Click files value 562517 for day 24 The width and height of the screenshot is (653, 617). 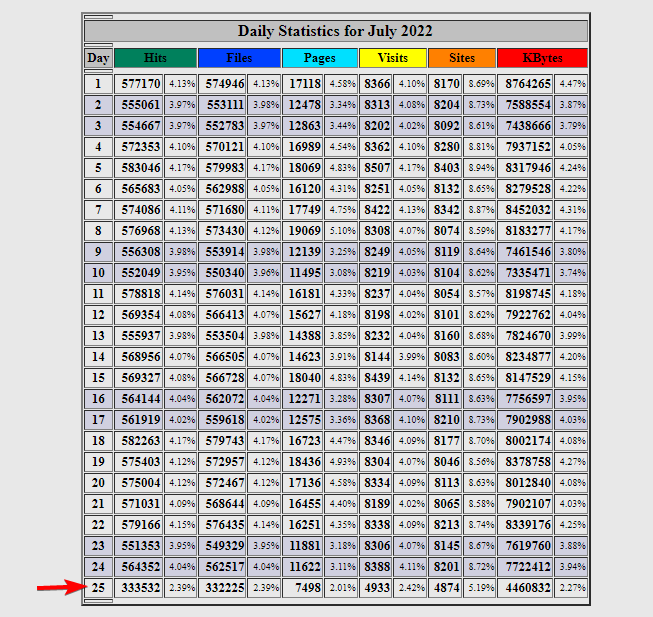(x=222, y=566)
